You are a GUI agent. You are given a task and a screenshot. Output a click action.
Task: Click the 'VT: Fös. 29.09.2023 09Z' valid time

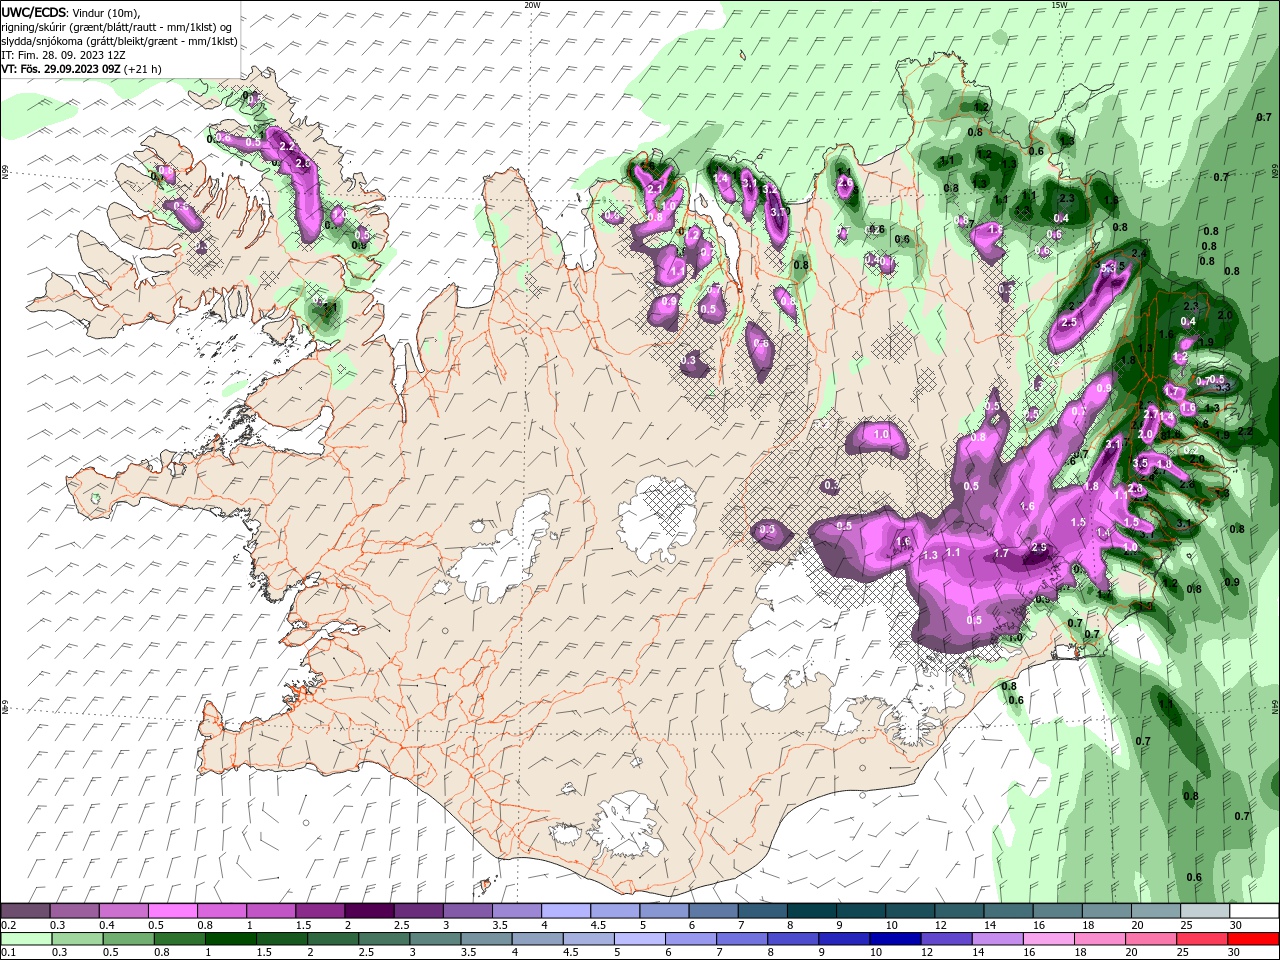61,69
